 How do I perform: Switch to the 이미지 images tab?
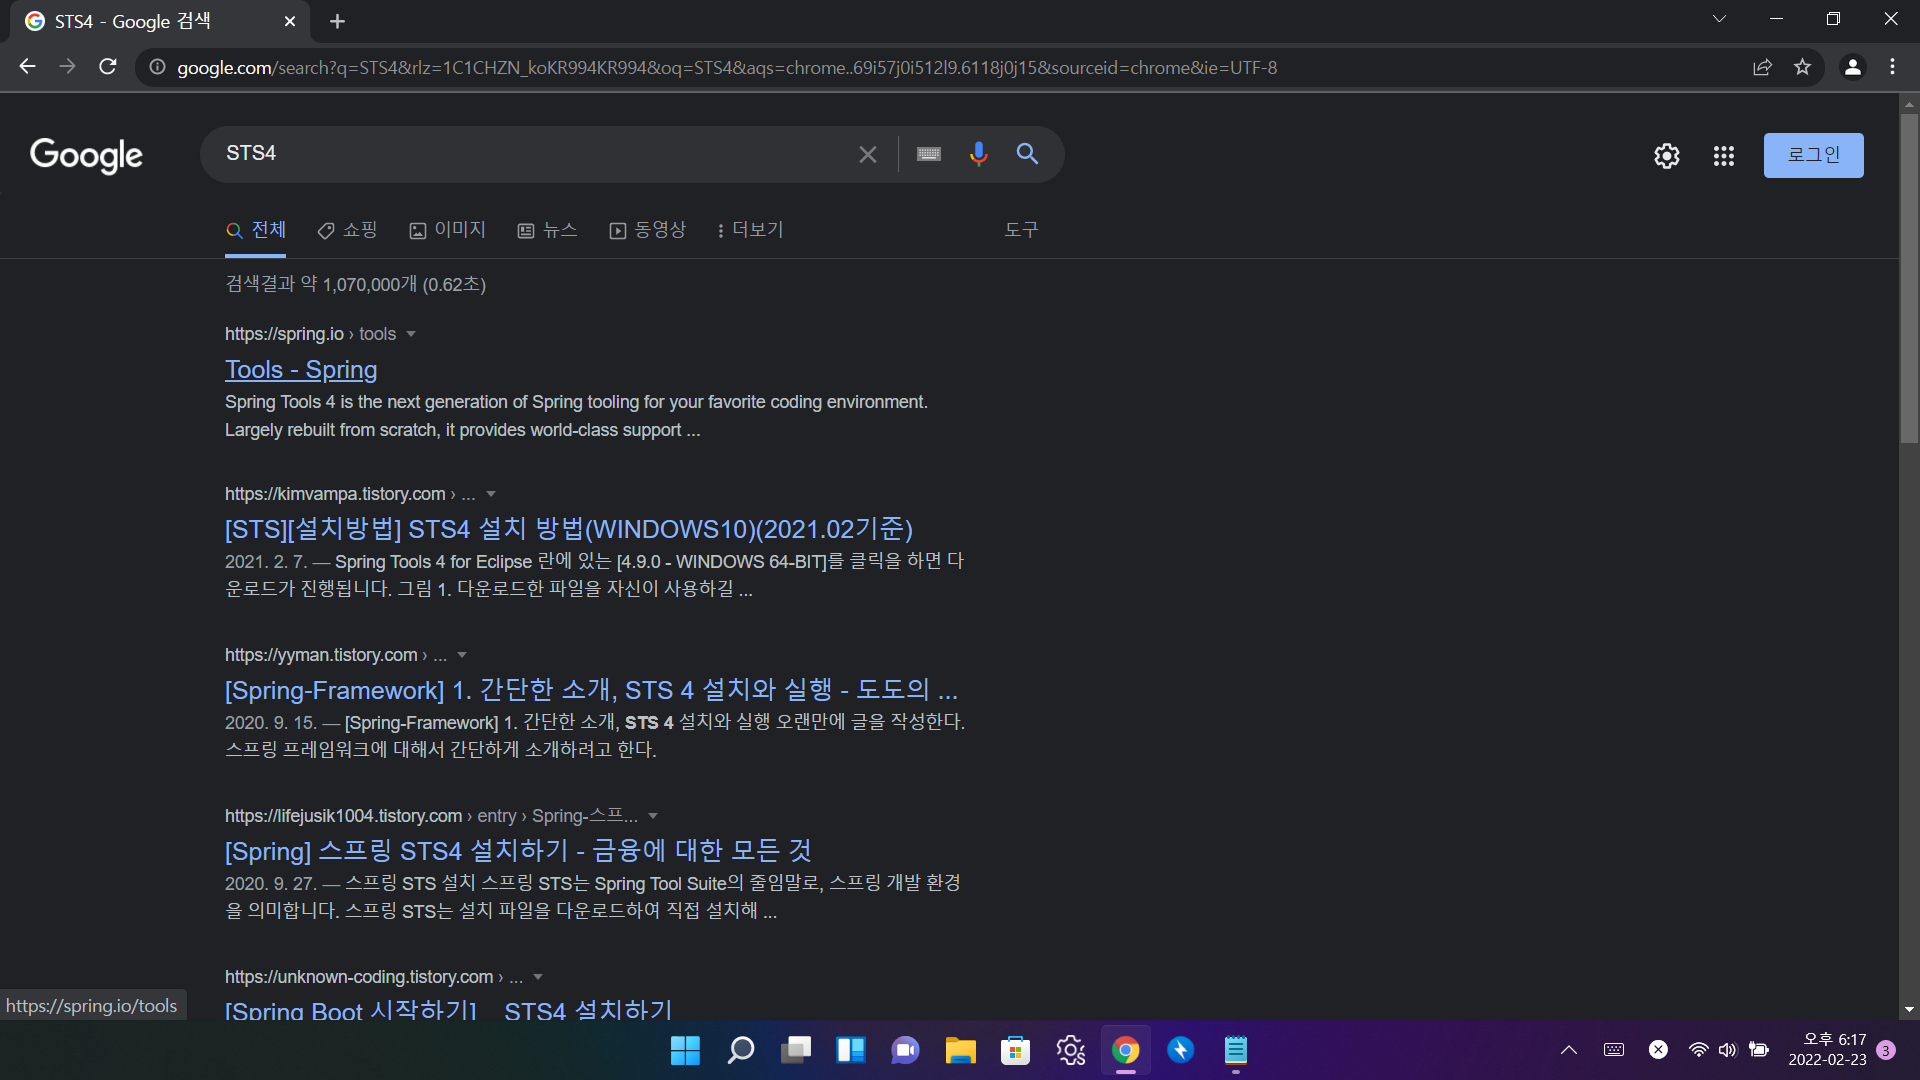(447, 230)
